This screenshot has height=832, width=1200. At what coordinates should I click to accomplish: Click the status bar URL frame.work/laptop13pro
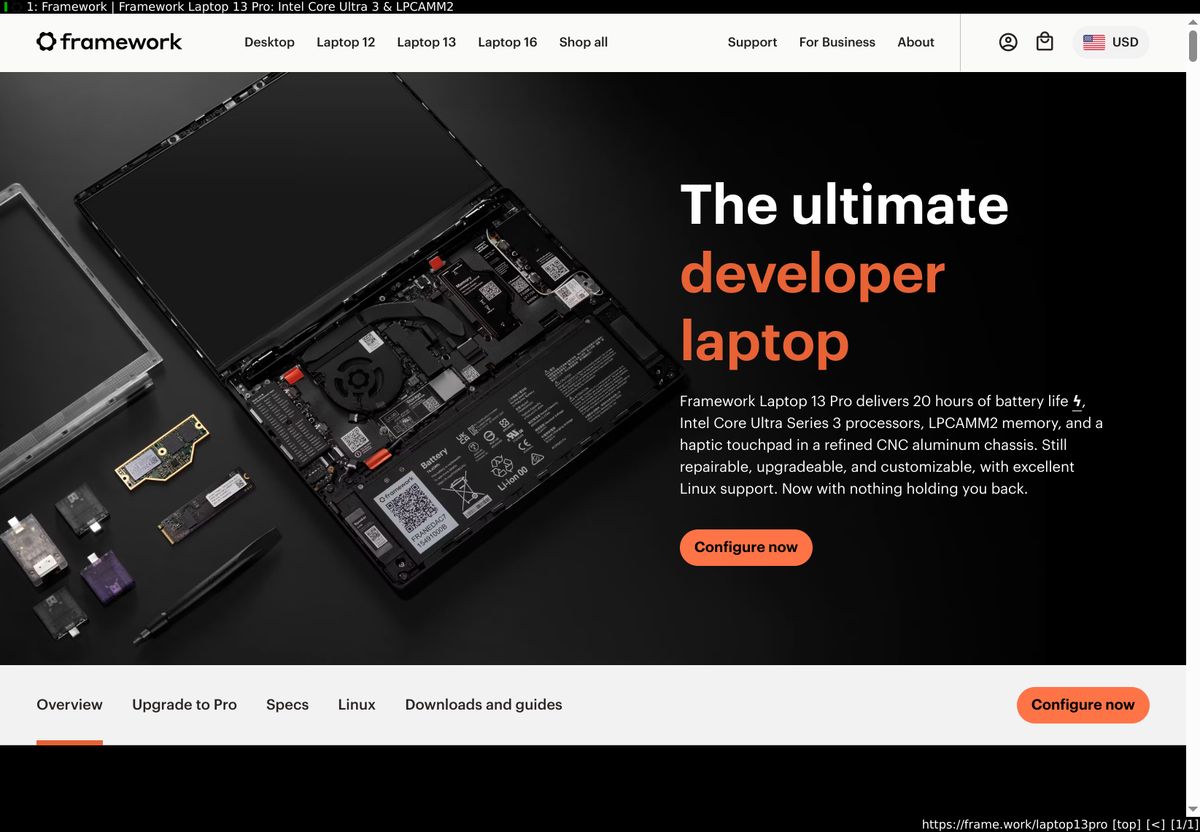(x=1014, y=824)
